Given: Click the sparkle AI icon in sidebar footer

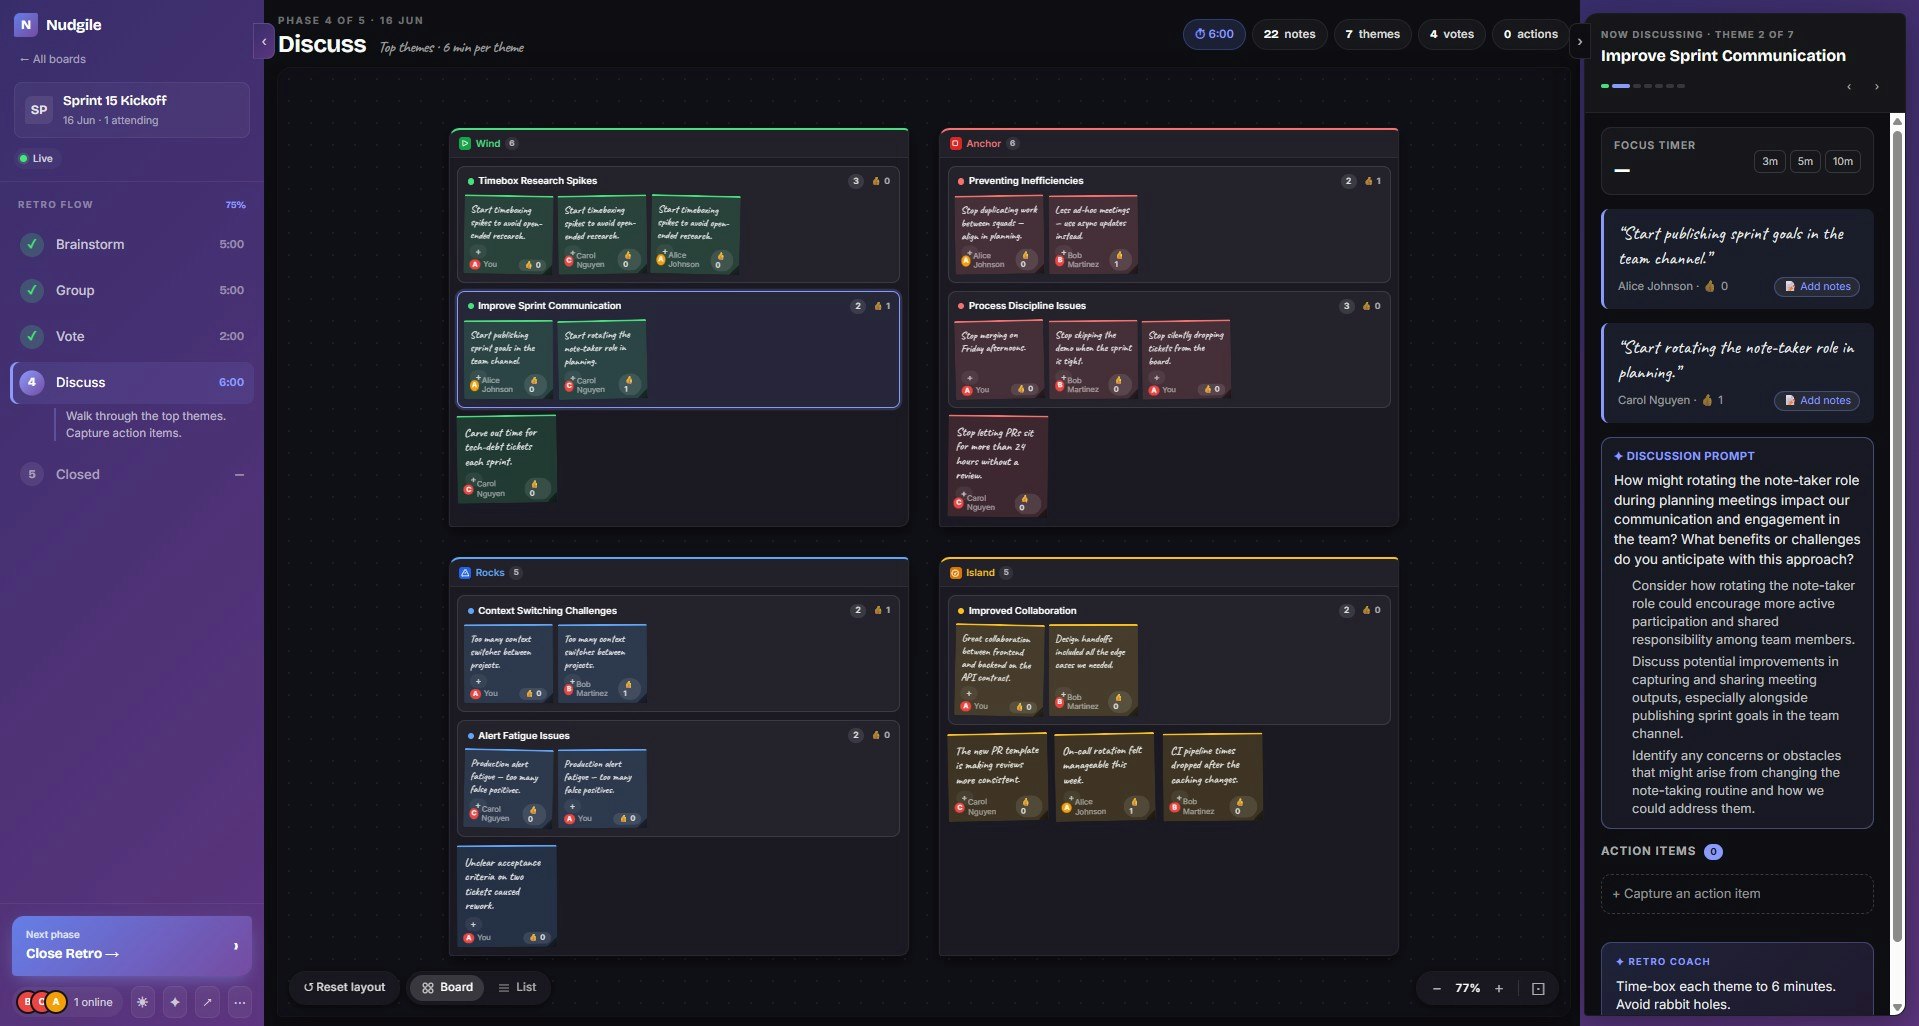Looking at the screenshot, I should [175, 1002].
